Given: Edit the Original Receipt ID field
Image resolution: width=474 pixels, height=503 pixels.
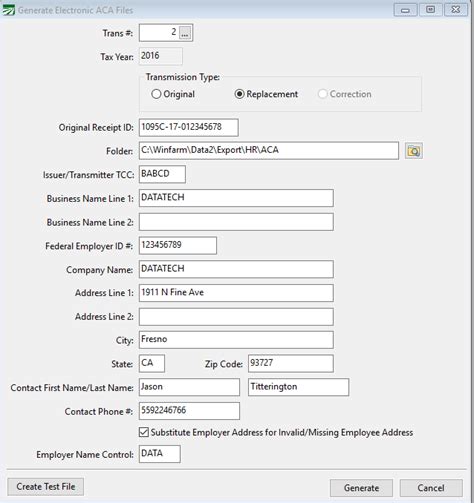Looking at the screenshot, I should (x=189, y=127).
